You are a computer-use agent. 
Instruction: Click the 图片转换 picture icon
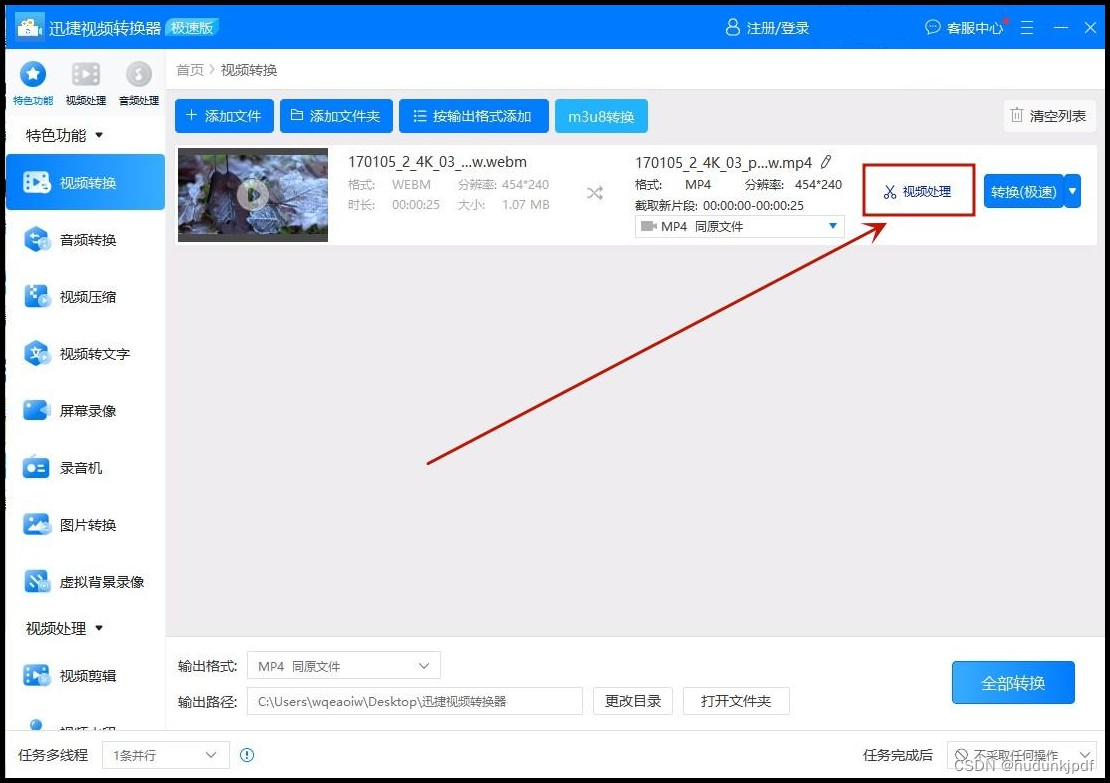click(37, 525)
